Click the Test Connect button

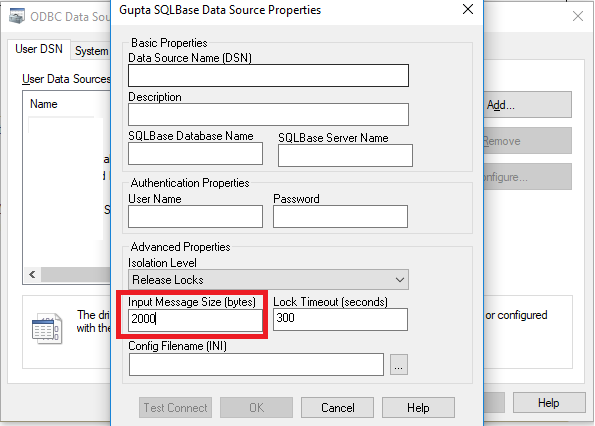click(x=175, y=407)
